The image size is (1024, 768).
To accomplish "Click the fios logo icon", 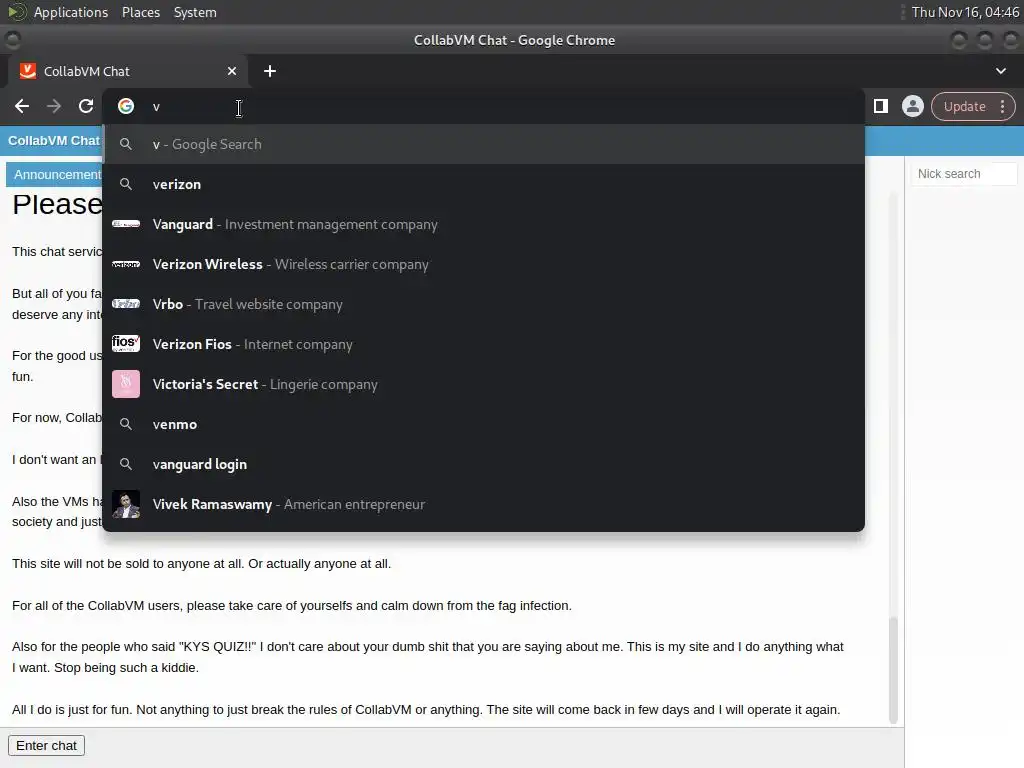I will [126, 344].
